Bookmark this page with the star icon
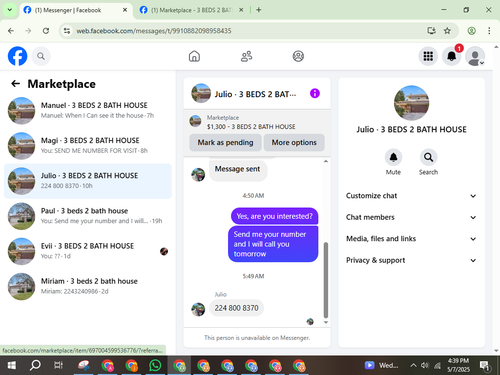 point(447,31)
